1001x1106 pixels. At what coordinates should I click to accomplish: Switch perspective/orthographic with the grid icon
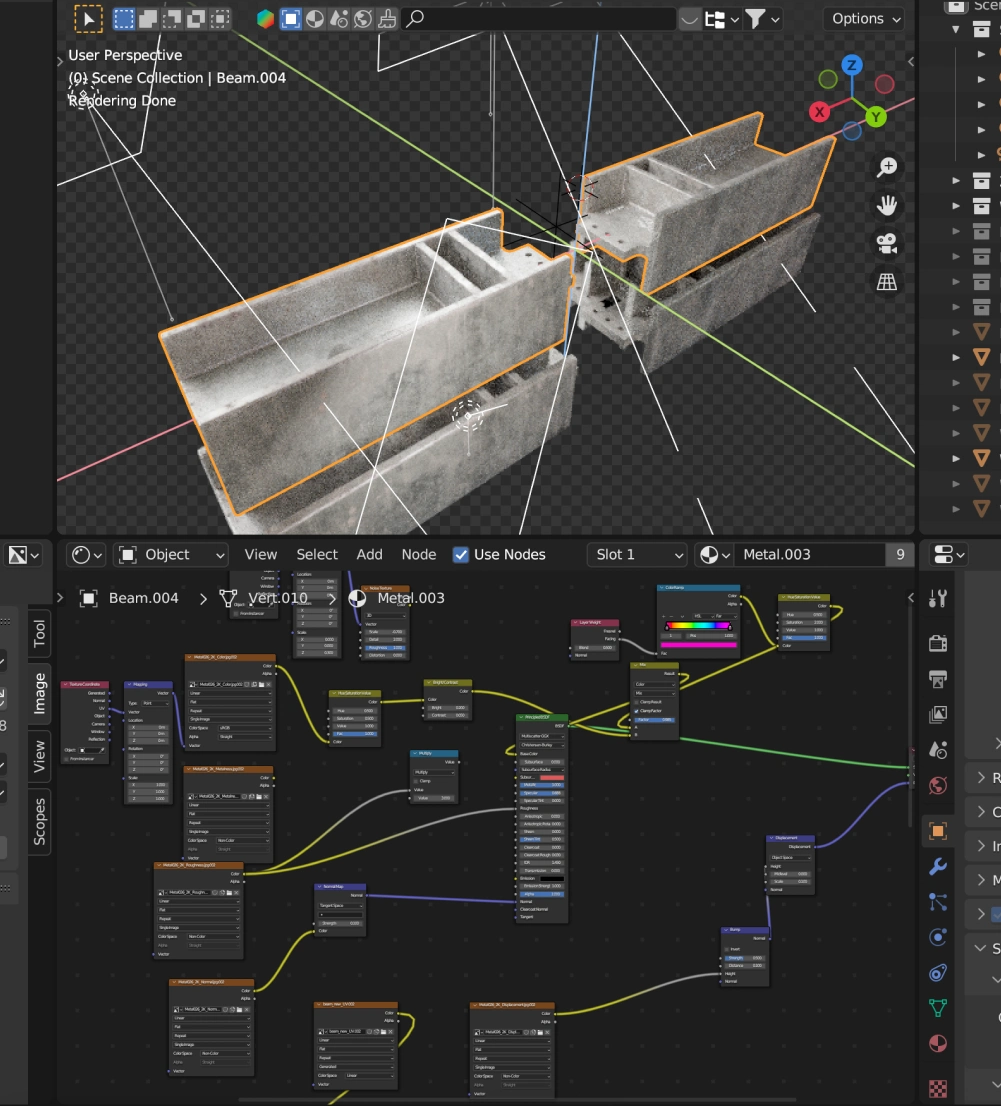pos(887,282)
